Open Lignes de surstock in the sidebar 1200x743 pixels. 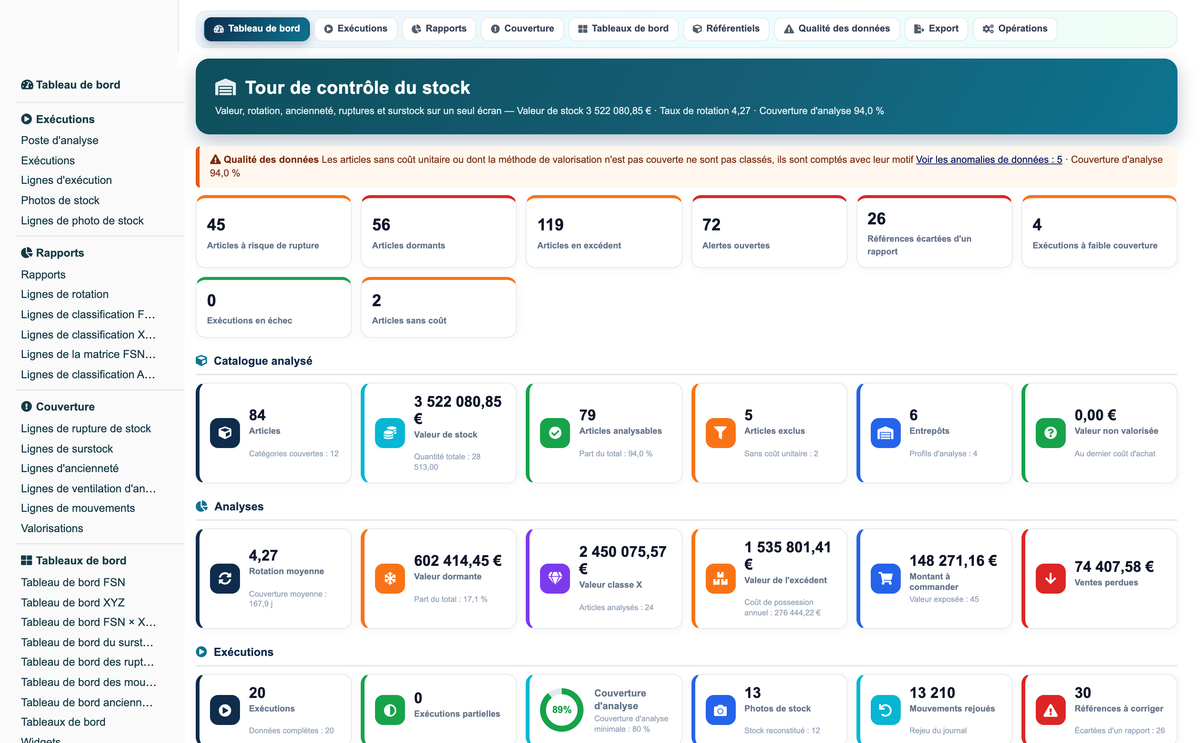67,449
